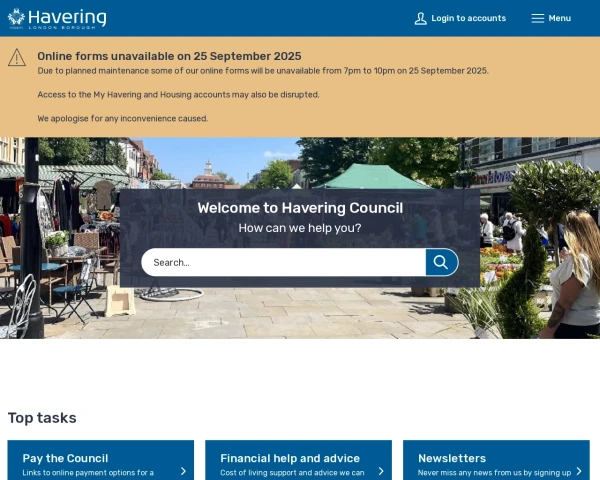Click the warning triangle alert icon
Image resolution: width=600 pixels, height=480 pixels.
tap(17, 58)
